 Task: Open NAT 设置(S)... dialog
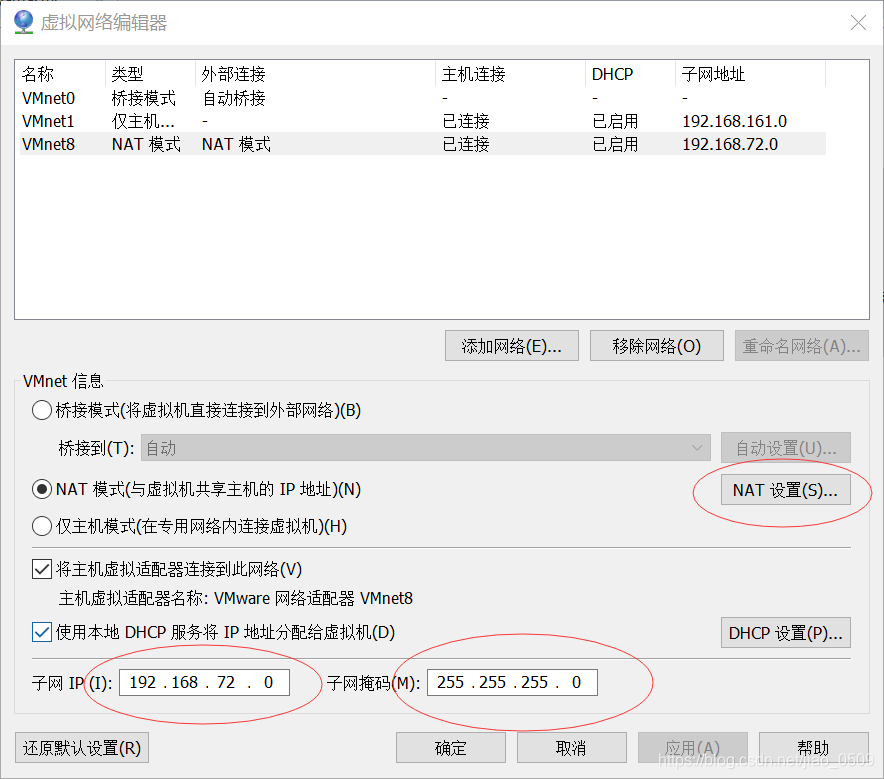(786, 490)
